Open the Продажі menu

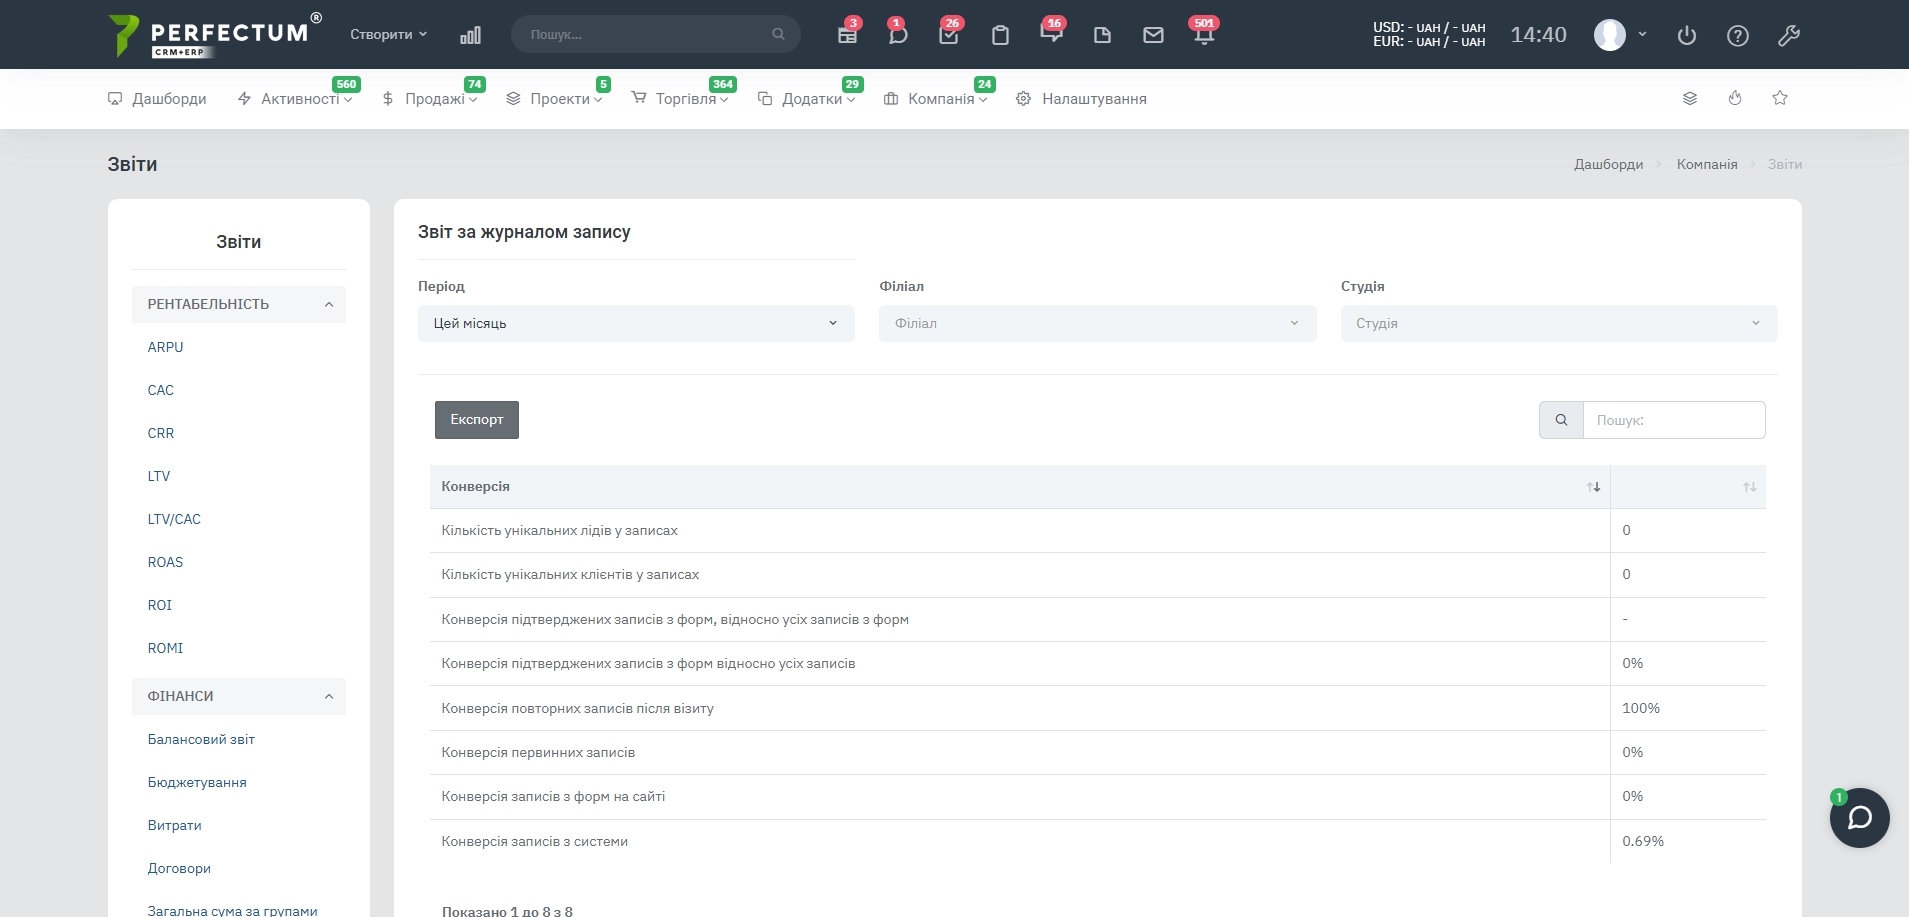434,99
